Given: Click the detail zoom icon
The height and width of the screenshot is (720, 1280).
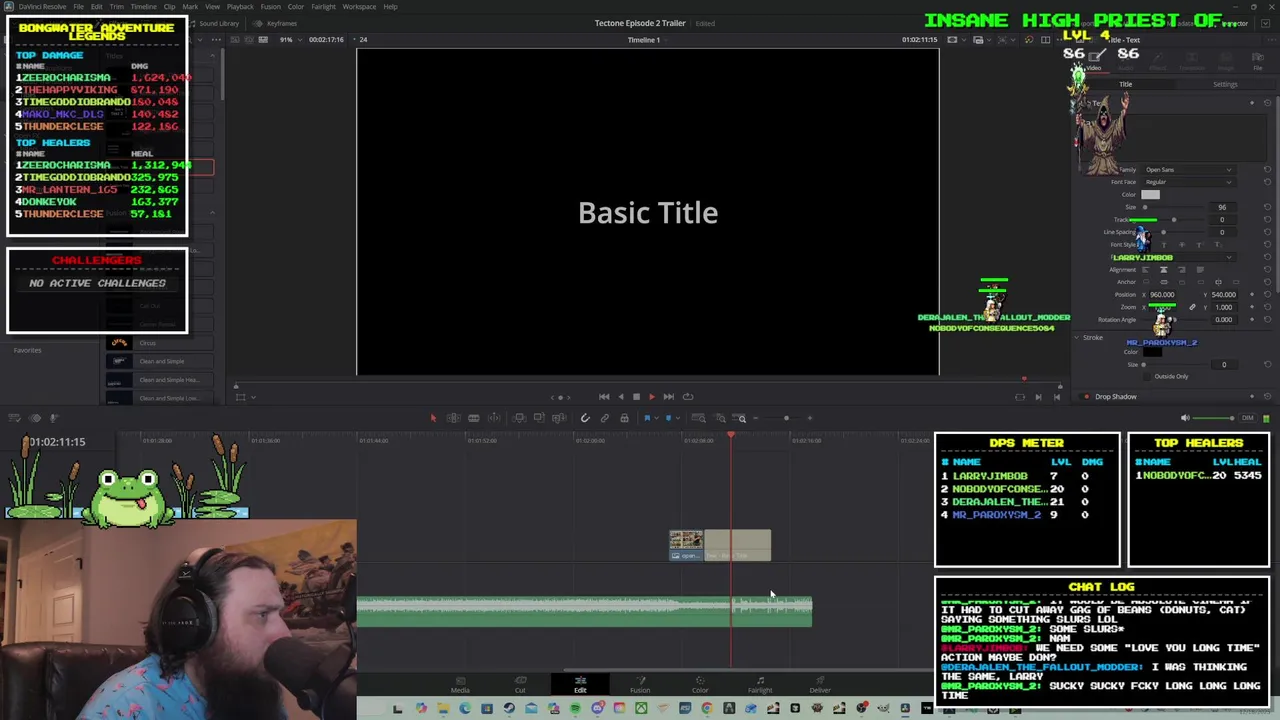Looking at the screenshot, I should (719, 418).
